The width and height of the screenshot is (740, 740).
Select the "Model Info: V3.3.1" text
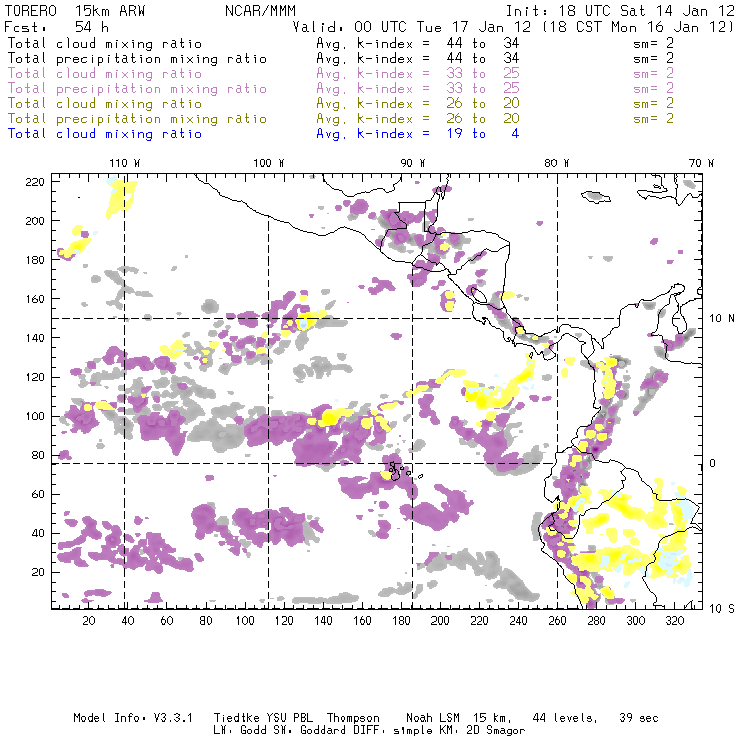(133, 718)
